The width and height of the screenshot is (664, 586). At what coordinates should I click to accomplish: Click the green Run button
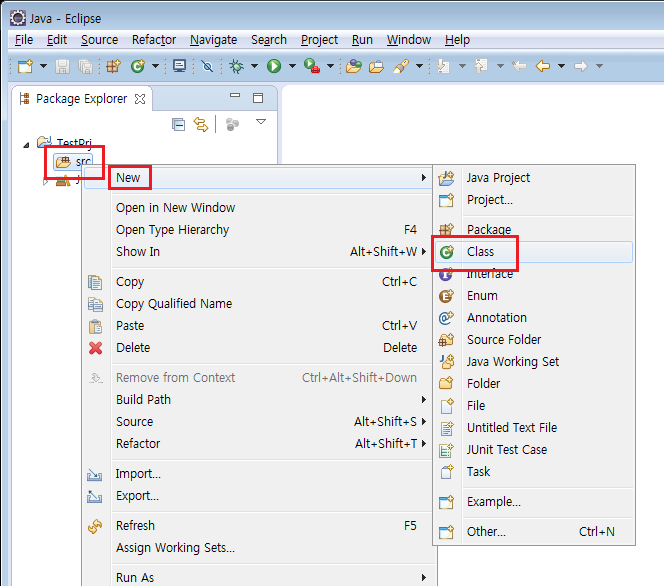coord(274,66)
